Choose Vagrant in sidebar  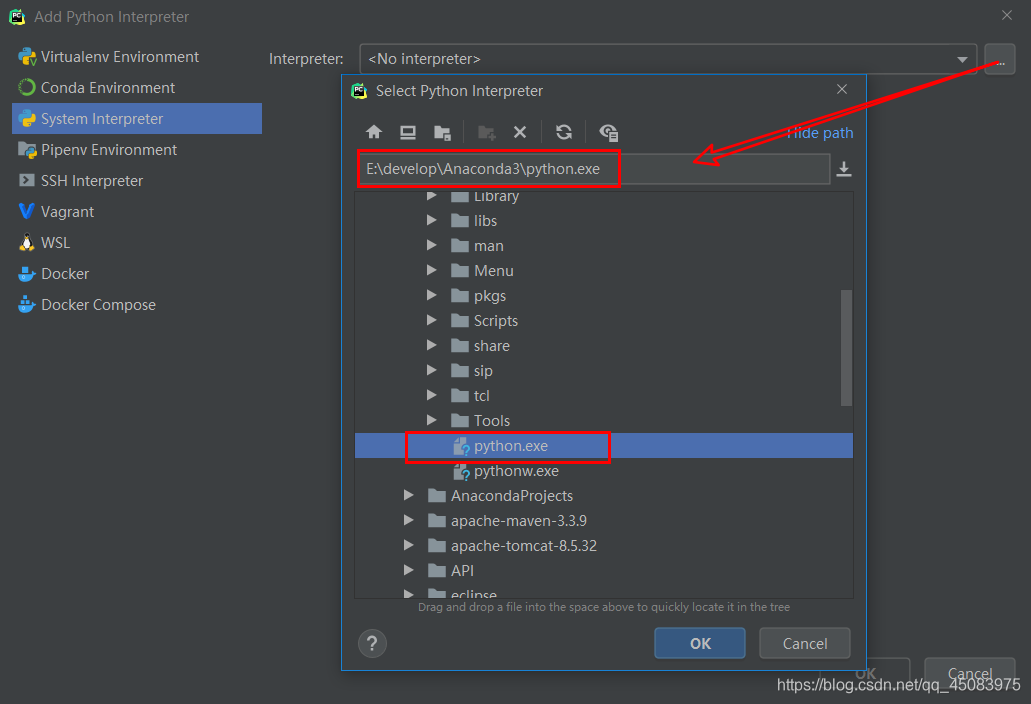coord(137,212)
